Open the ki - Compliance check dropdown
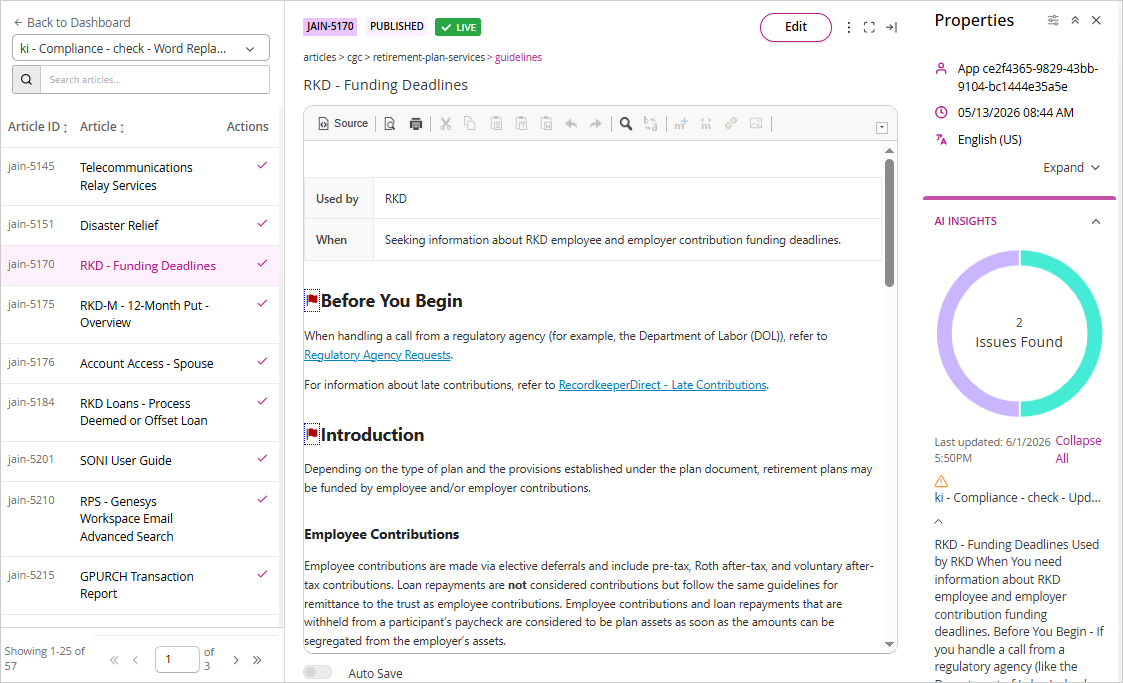1123x683 pixels. coord(141,48)
